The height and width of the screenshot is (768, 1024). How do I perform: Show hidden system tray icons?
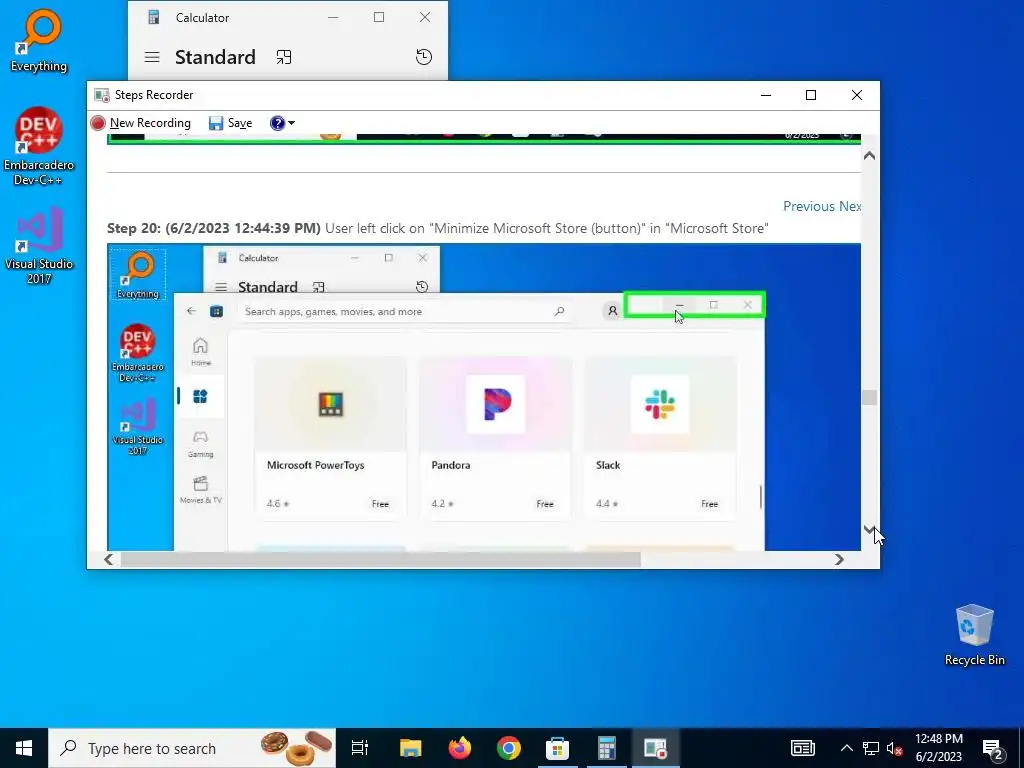pos(846,748)
